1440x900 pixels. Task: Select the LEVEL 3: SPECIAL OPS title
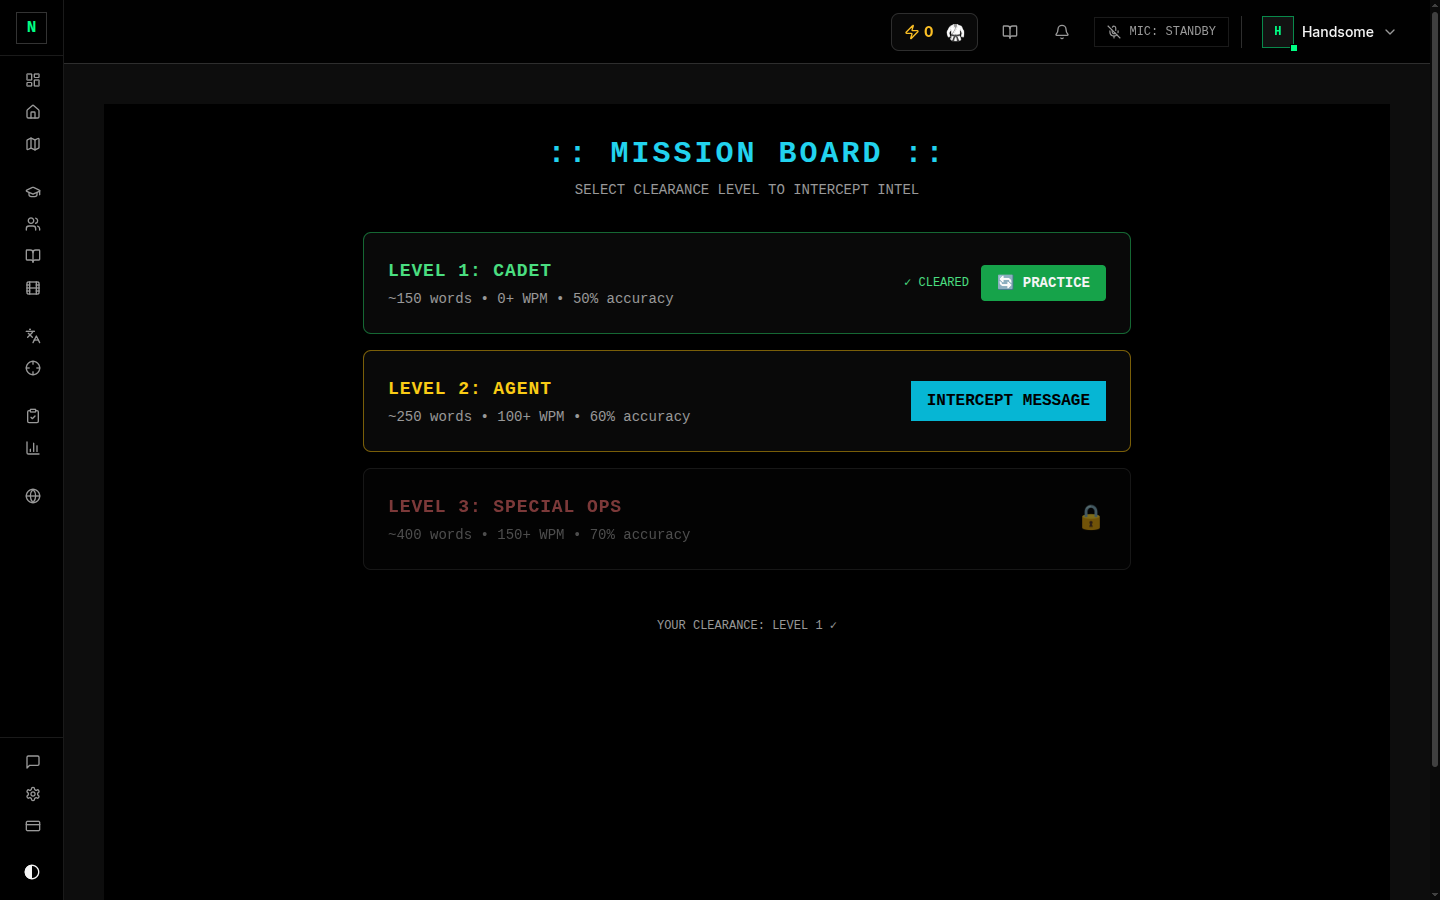click(x=505, y=507)
